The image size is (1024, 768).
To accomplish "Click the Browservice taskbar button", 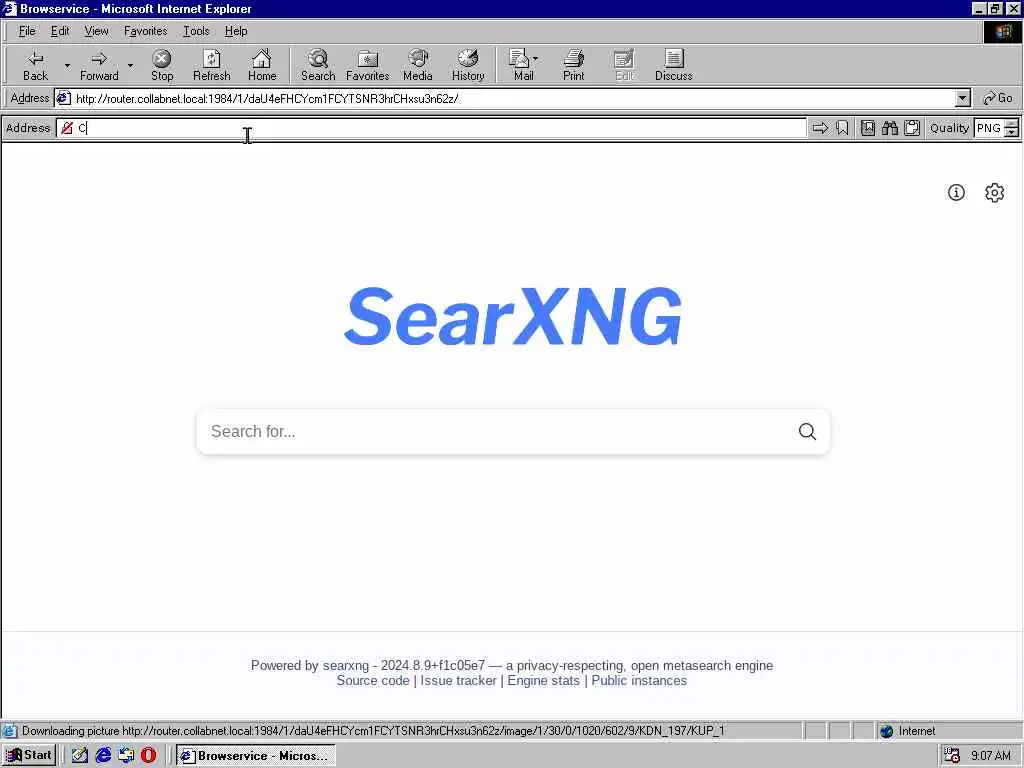I will [256, 756].
